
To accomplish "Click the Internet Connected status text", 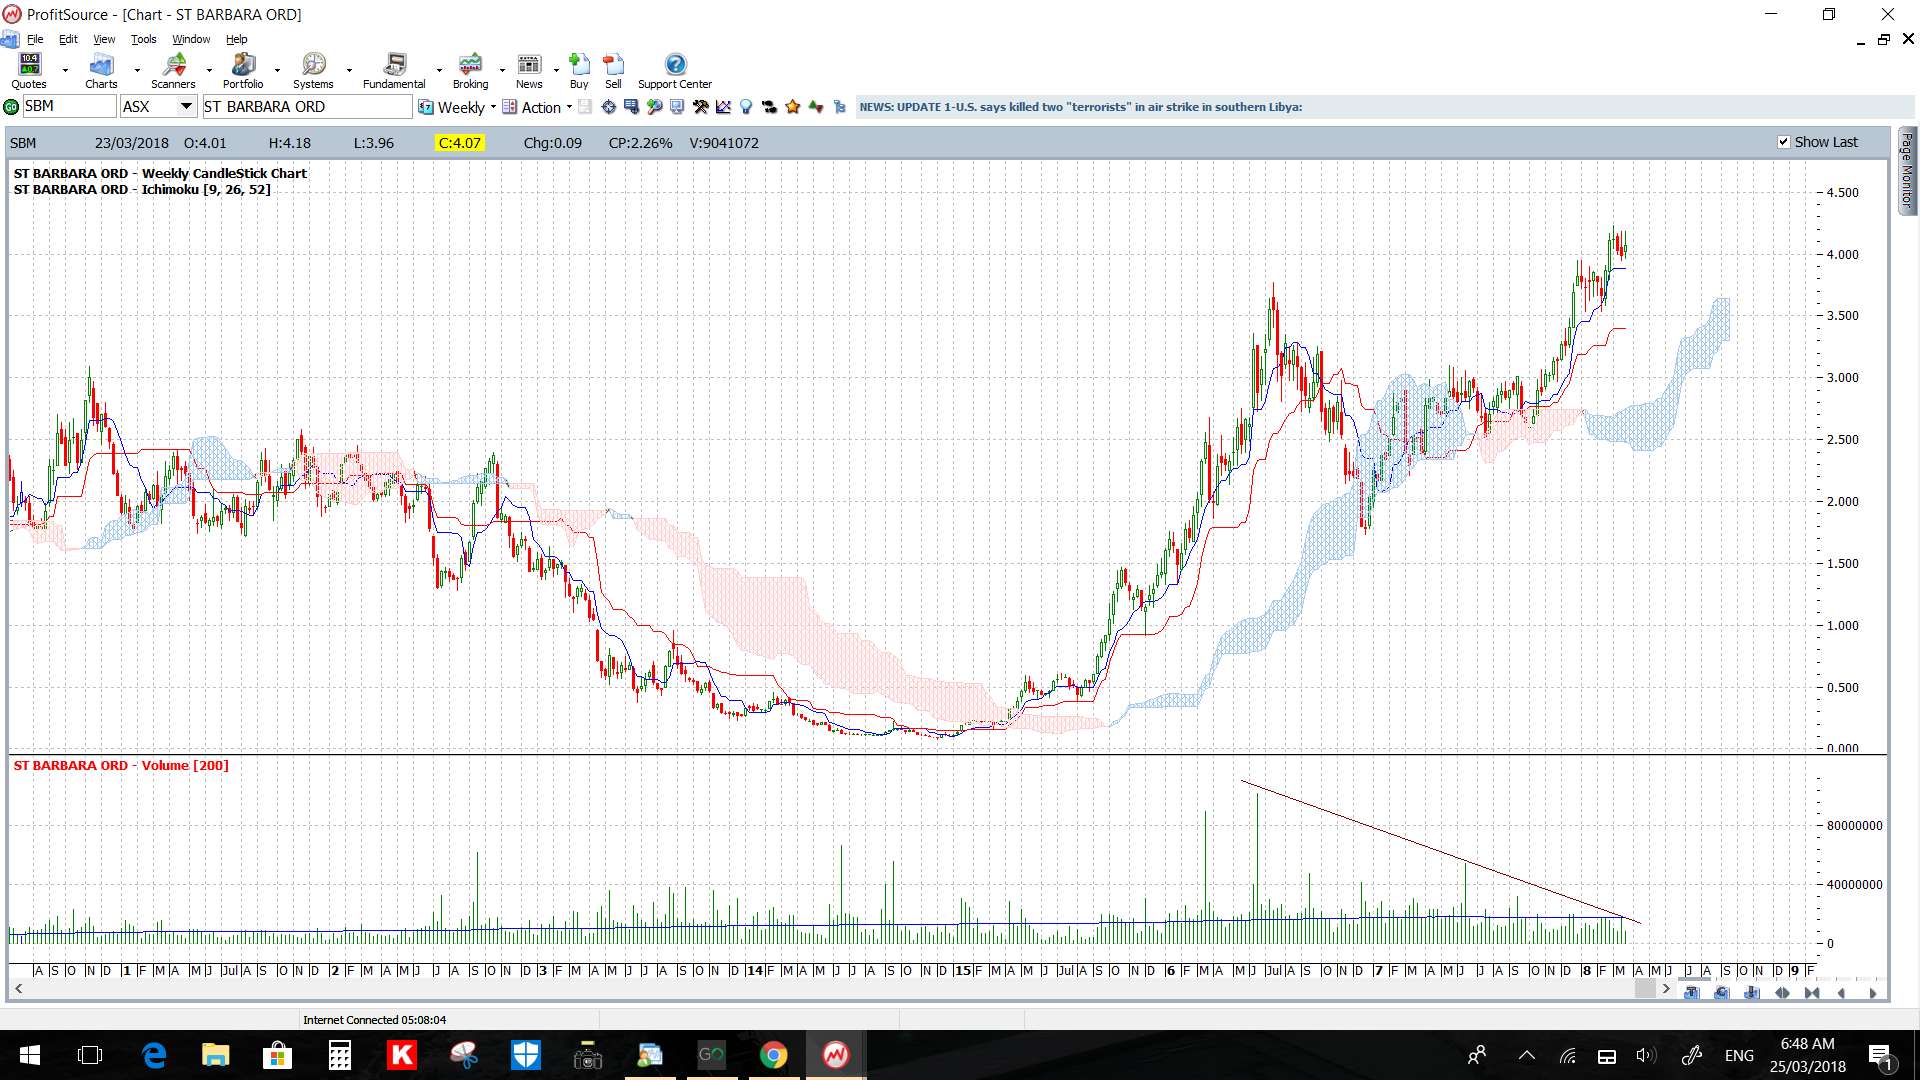I will (x=375, y=1020).
